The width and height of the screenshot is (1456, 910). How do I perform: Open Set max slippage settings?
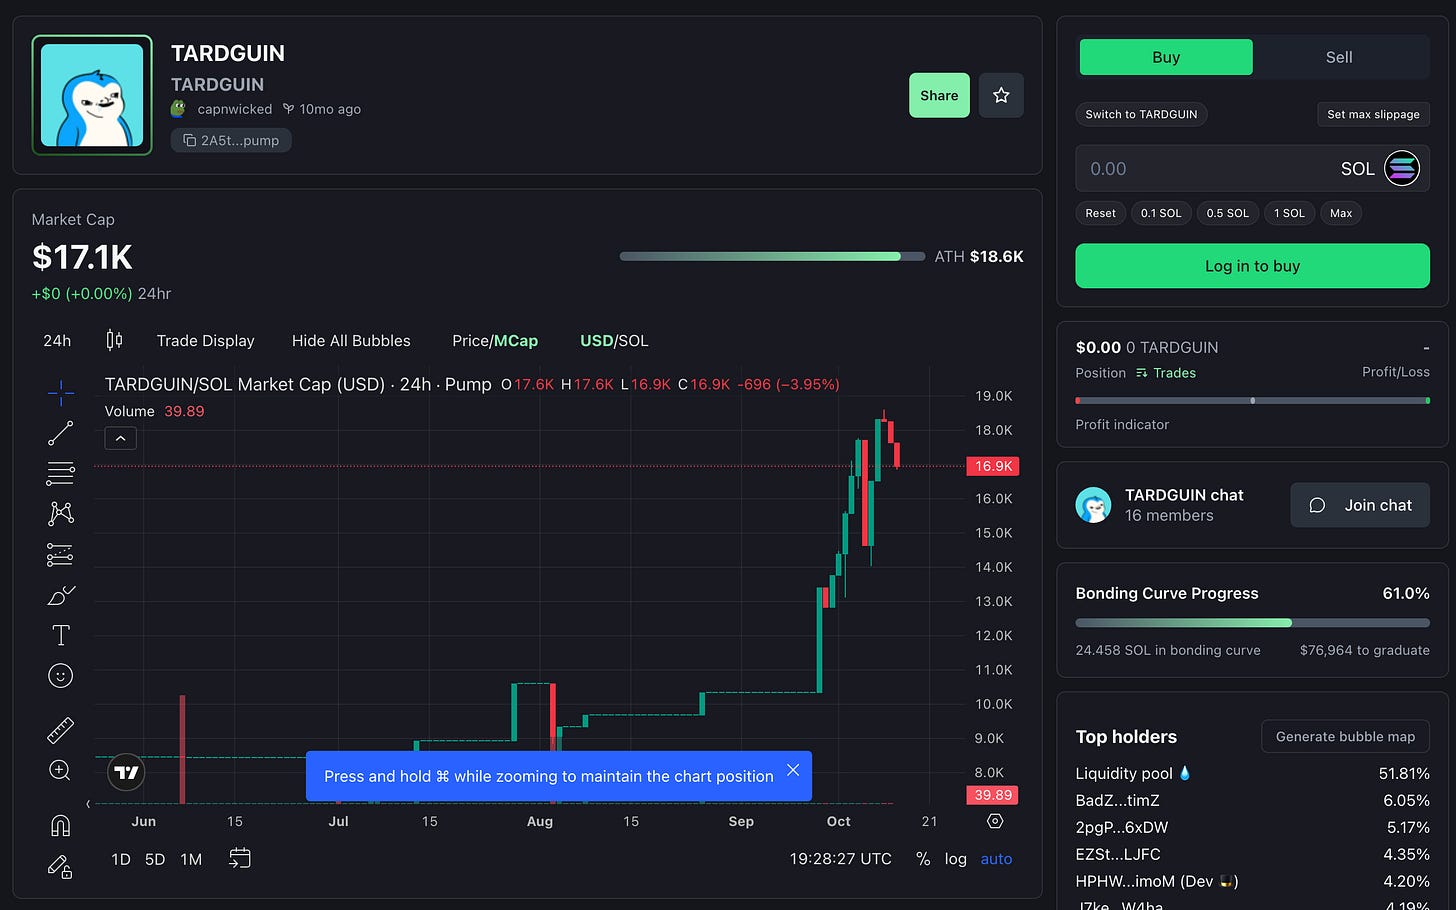point(1373,114)
